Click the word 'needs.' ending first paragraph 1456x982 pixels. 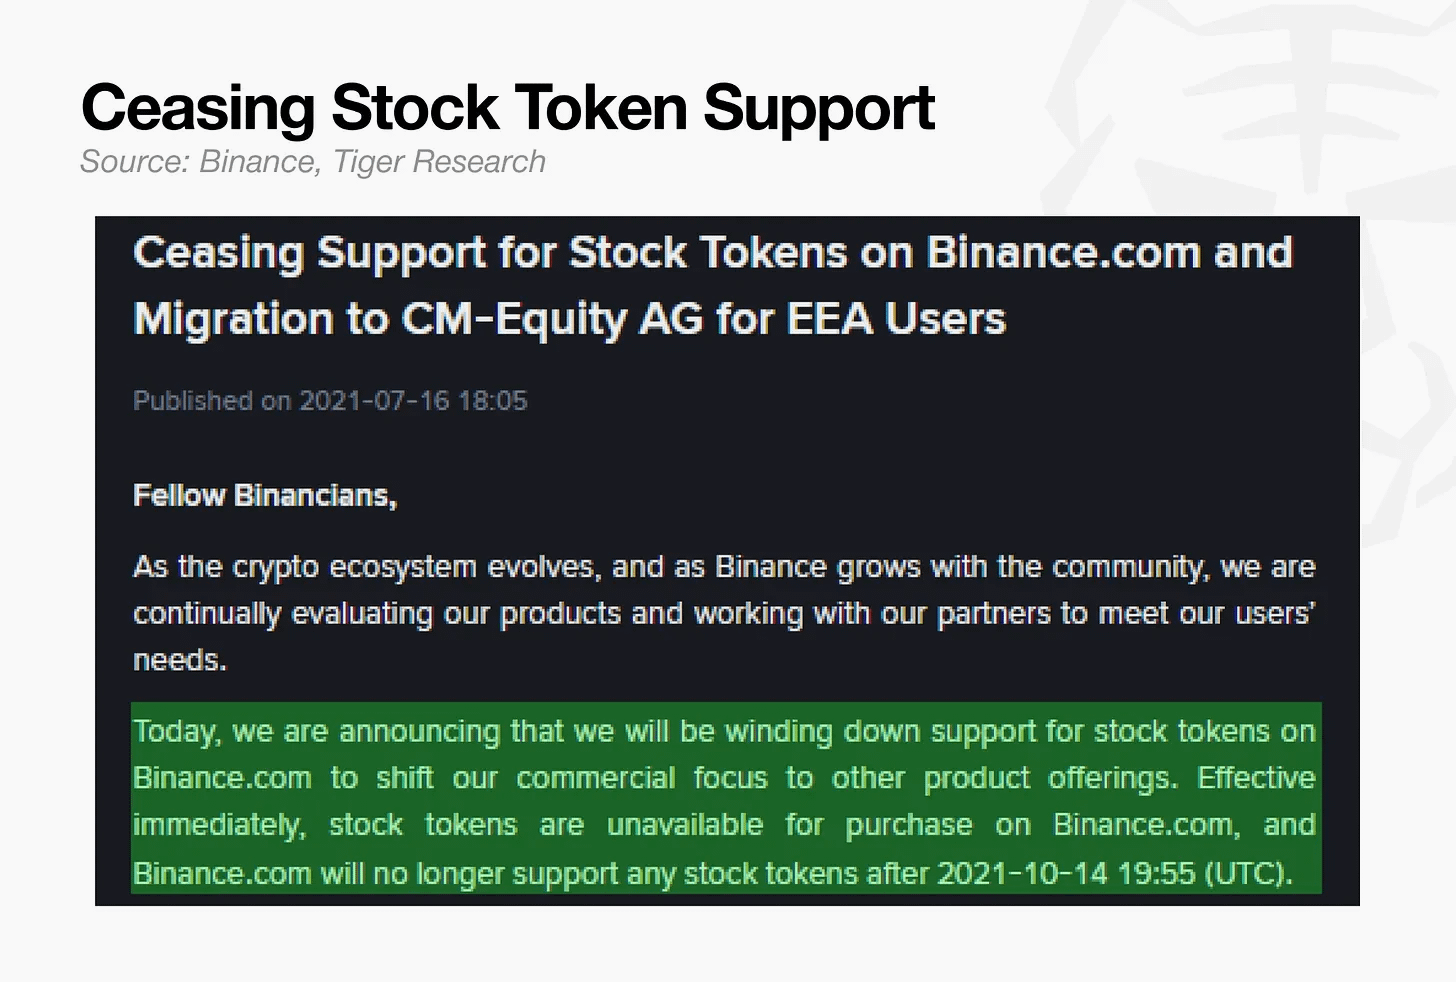pos(180,660)
